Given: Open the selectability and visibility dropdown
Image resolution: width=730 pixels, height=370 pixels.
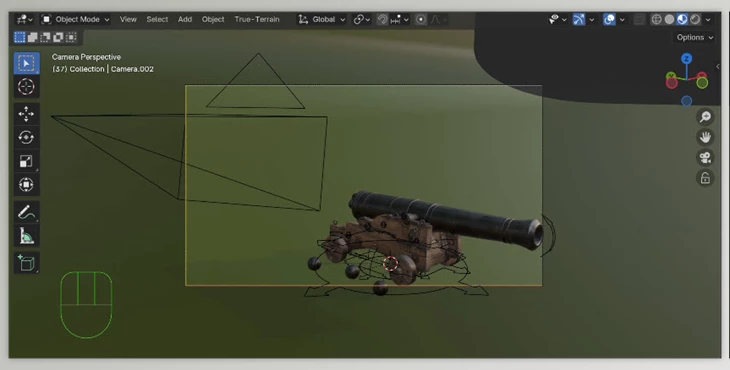Looking at the screenshot, I should (x=557, y=20).
